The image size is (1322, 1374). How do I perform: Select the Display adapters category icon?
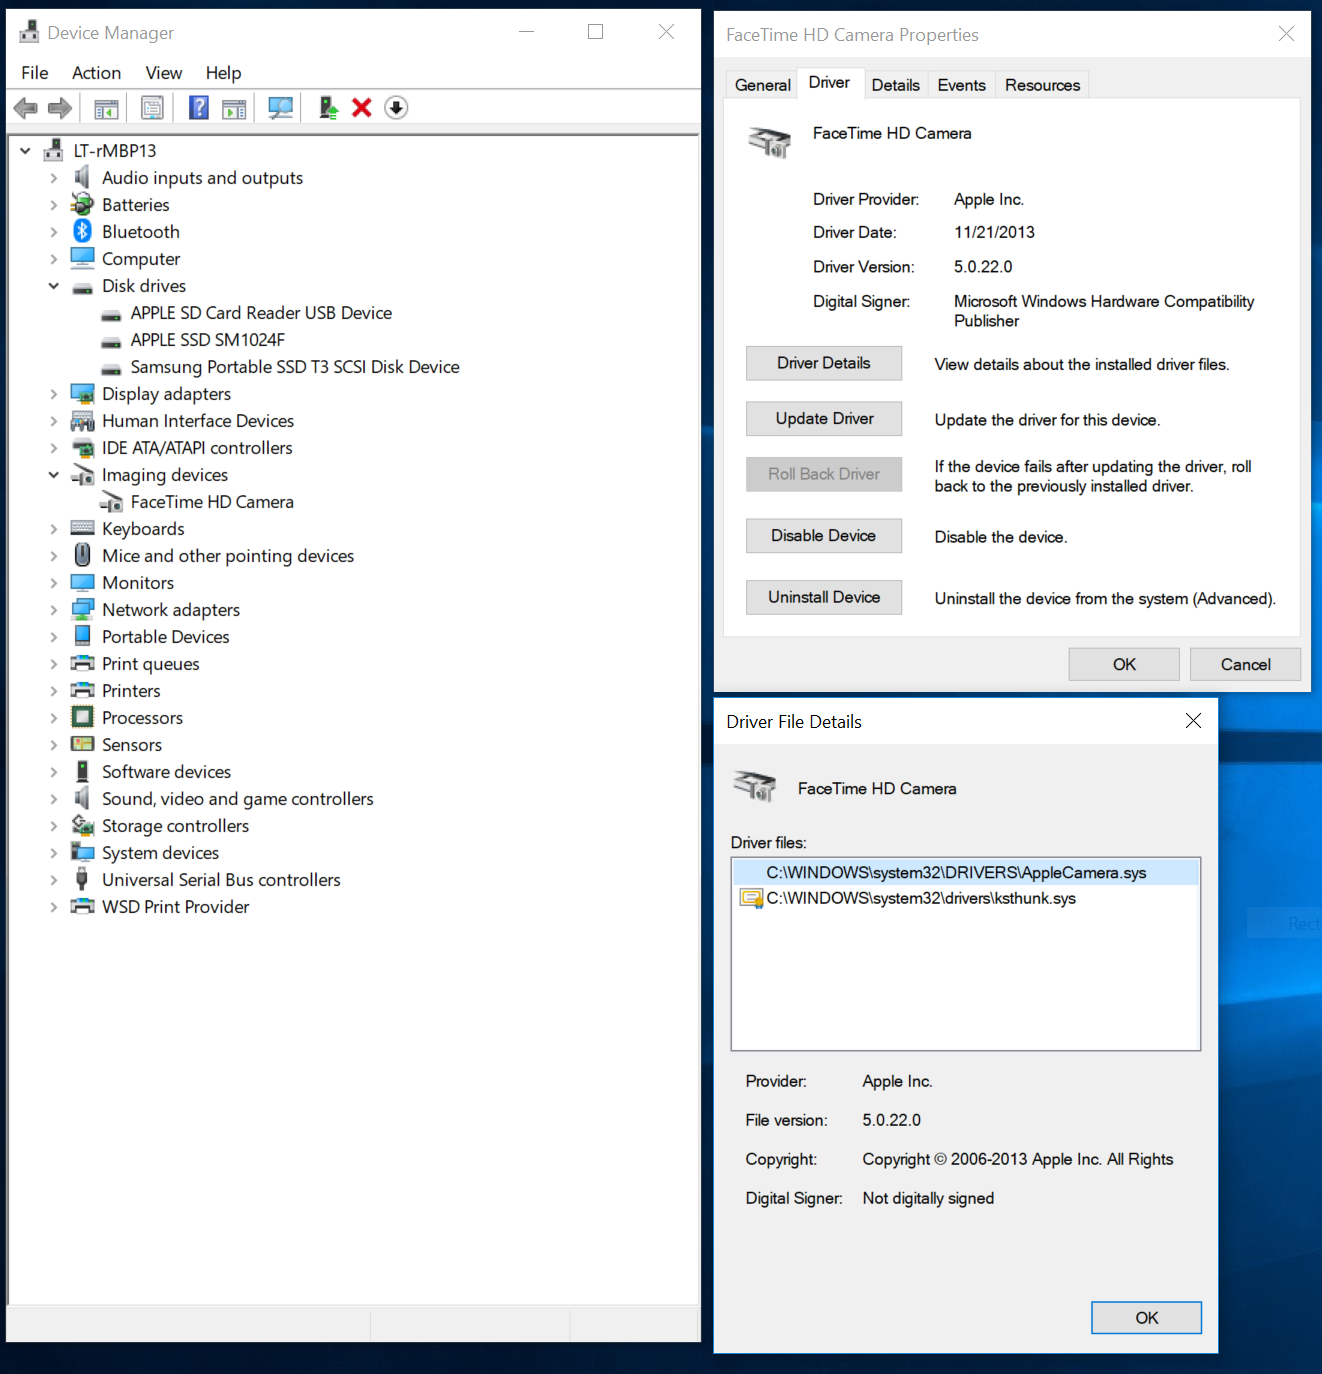click(82, 393)
